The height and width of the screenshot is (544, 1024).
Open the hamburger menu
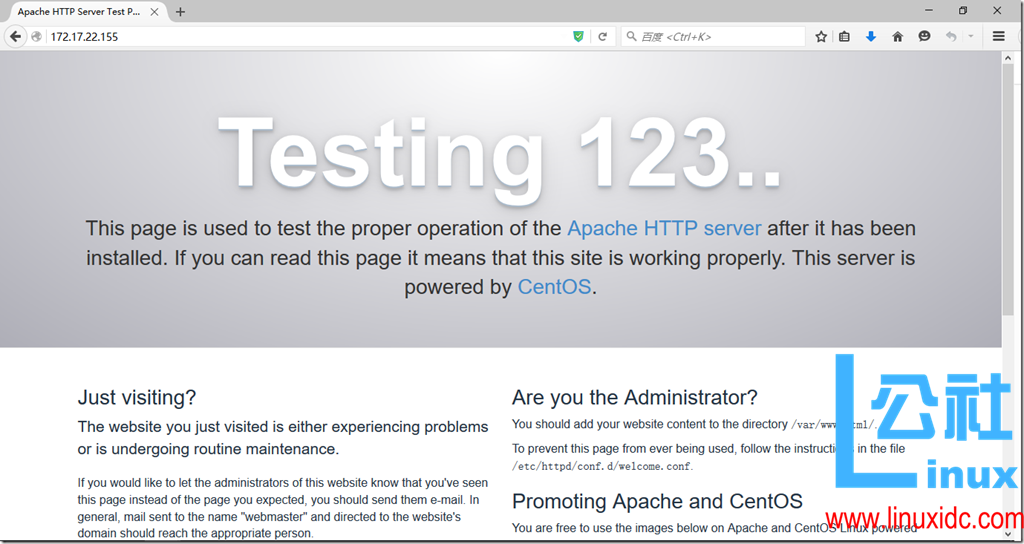coord(998,37)
